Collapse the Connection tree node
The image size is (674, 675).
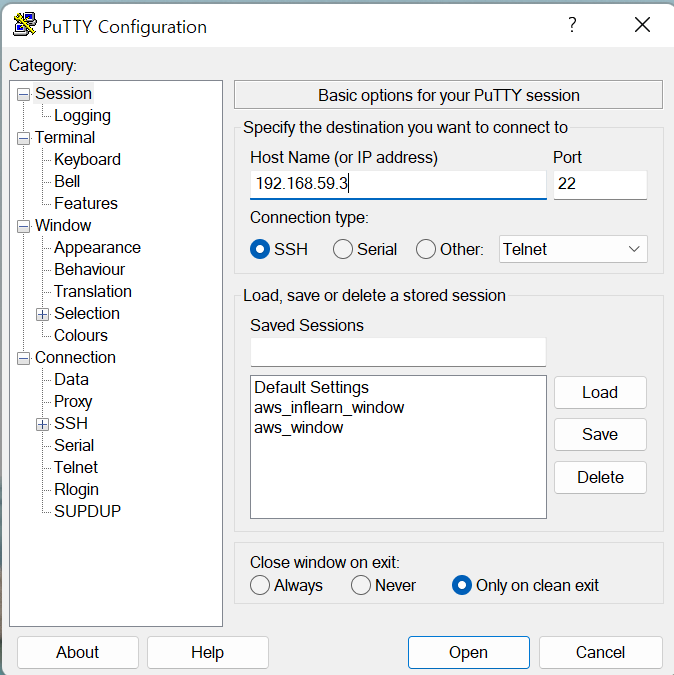pos(24,358)
